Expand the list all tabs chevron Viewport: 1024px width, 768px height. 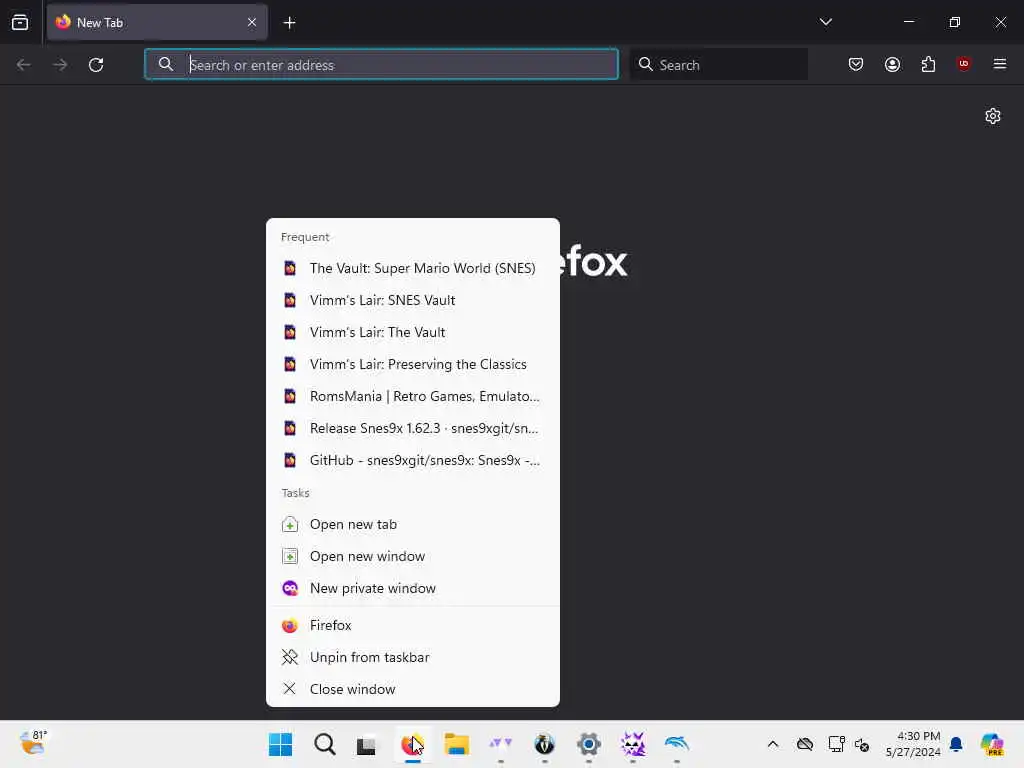pyautogui.click(x=825, y=22)
